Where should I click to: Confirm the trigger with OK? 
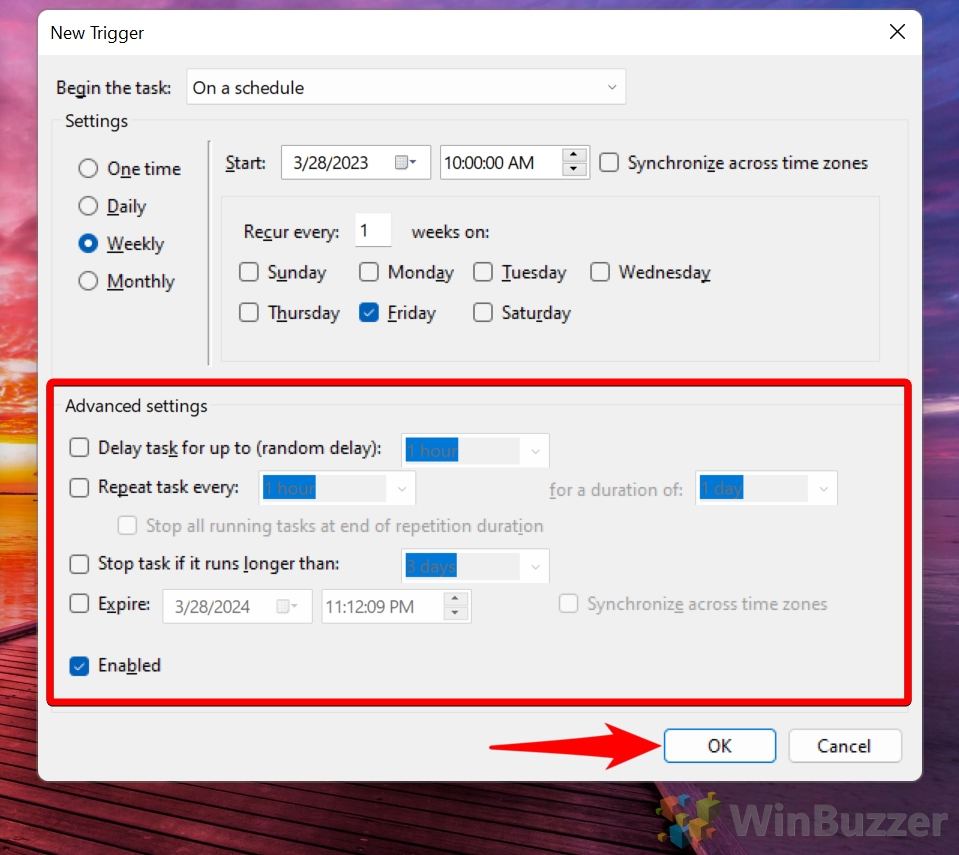(x=719, y=745)
